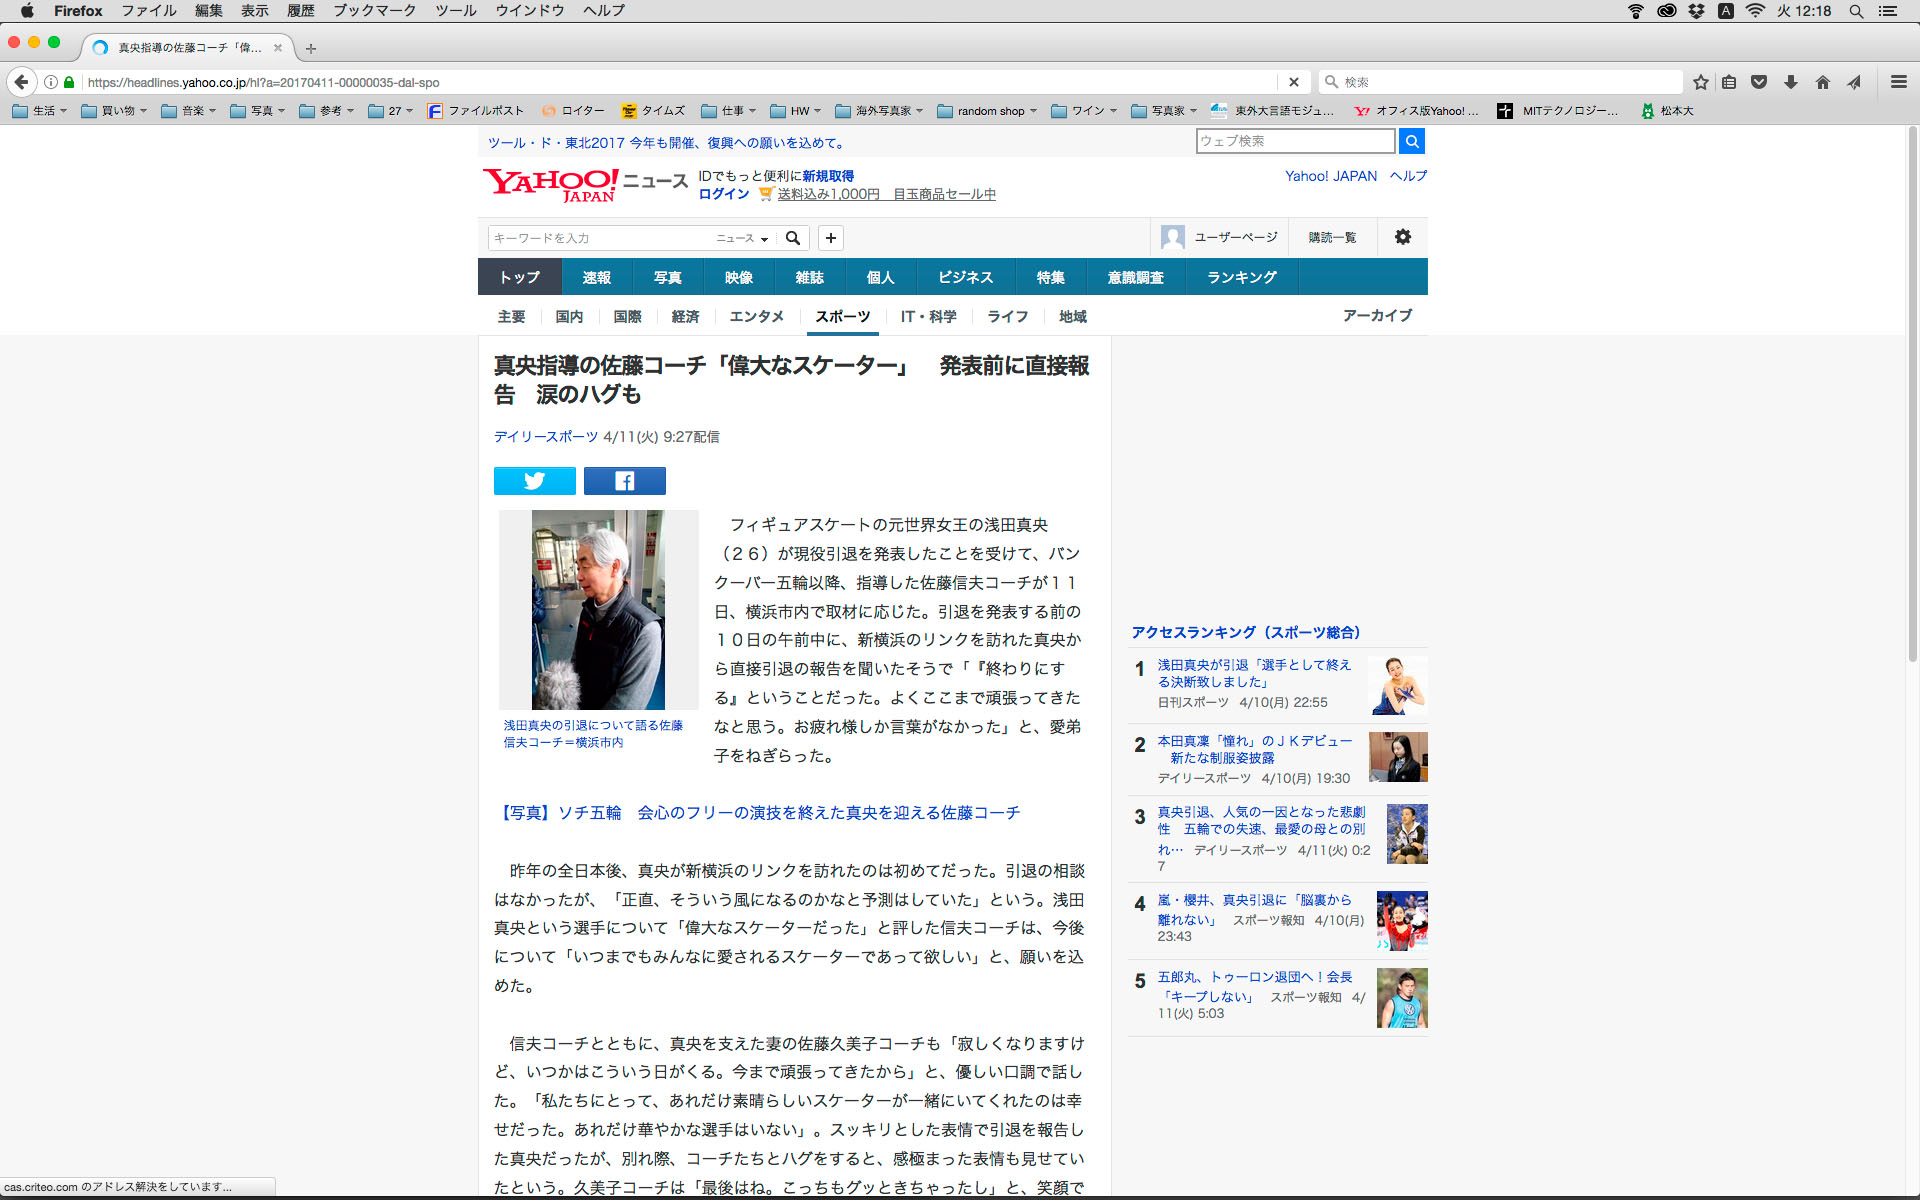Screen dimensions: 1920x1200
Task: Click the blue web search magnifier button
Action: 1411,141
